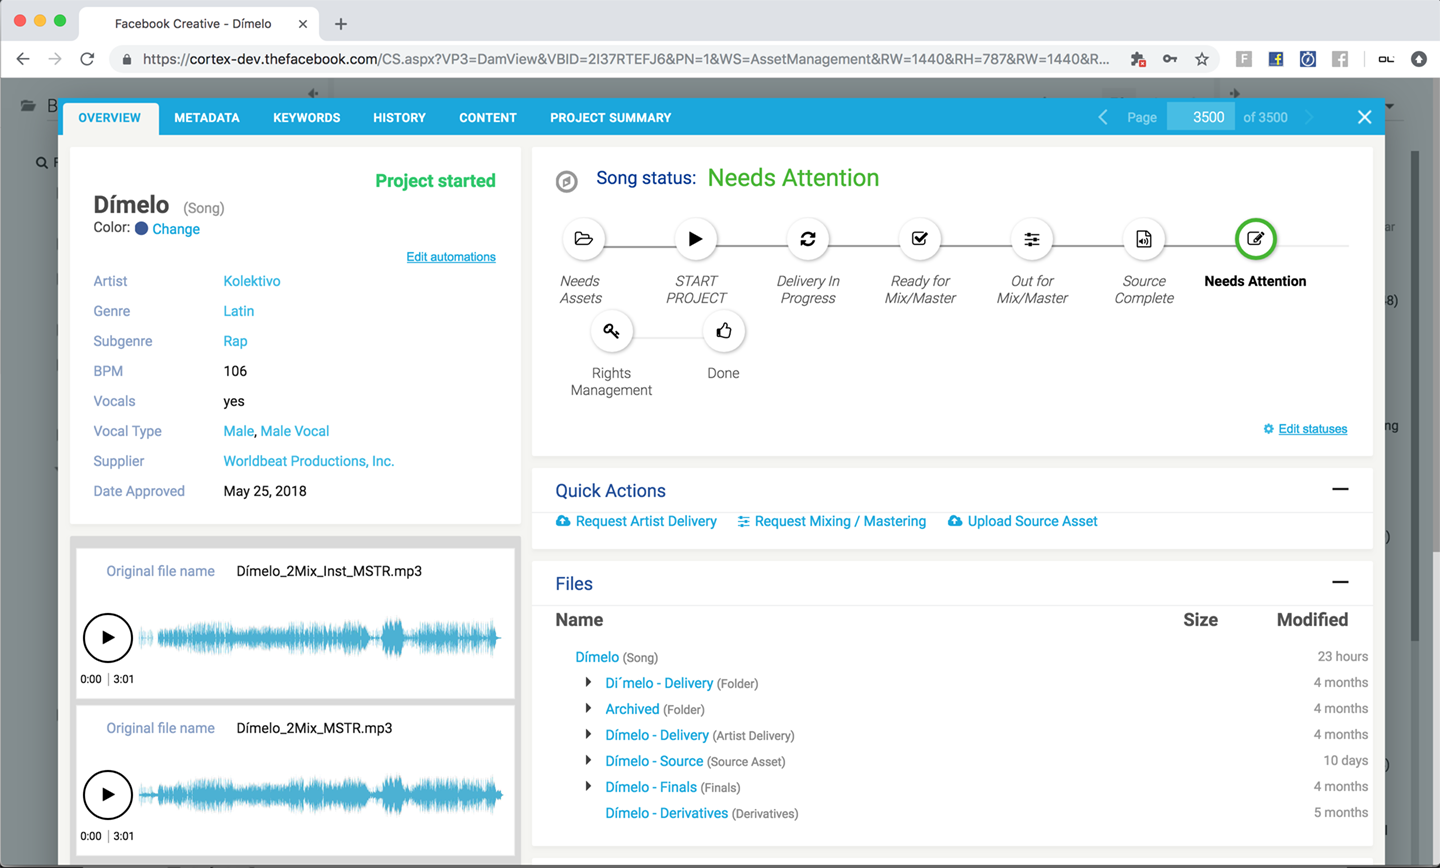Collapse the Files section
Image resolution: width=1440 pixels, height=868 pixels.
tap(1340, 582)
